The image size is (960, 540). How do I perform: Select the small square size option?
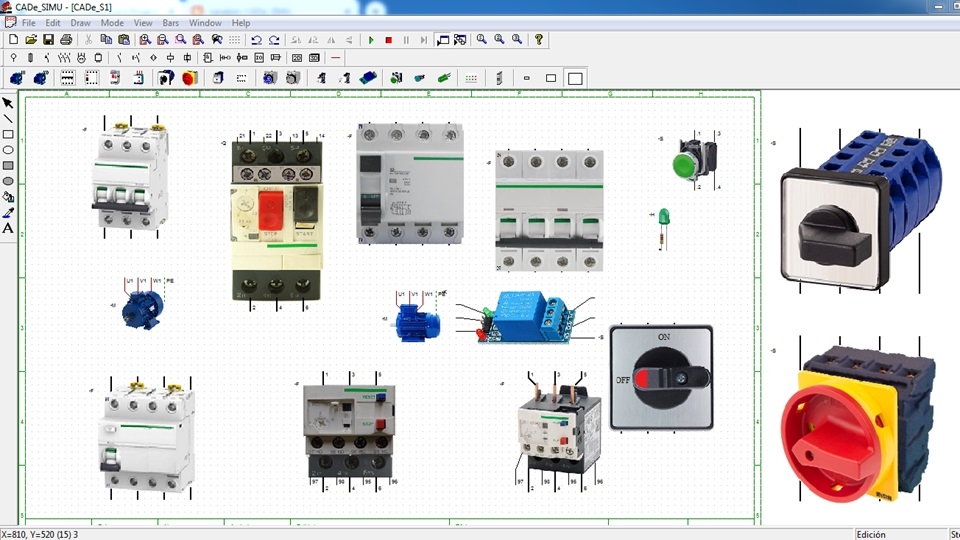click(527, 78)
